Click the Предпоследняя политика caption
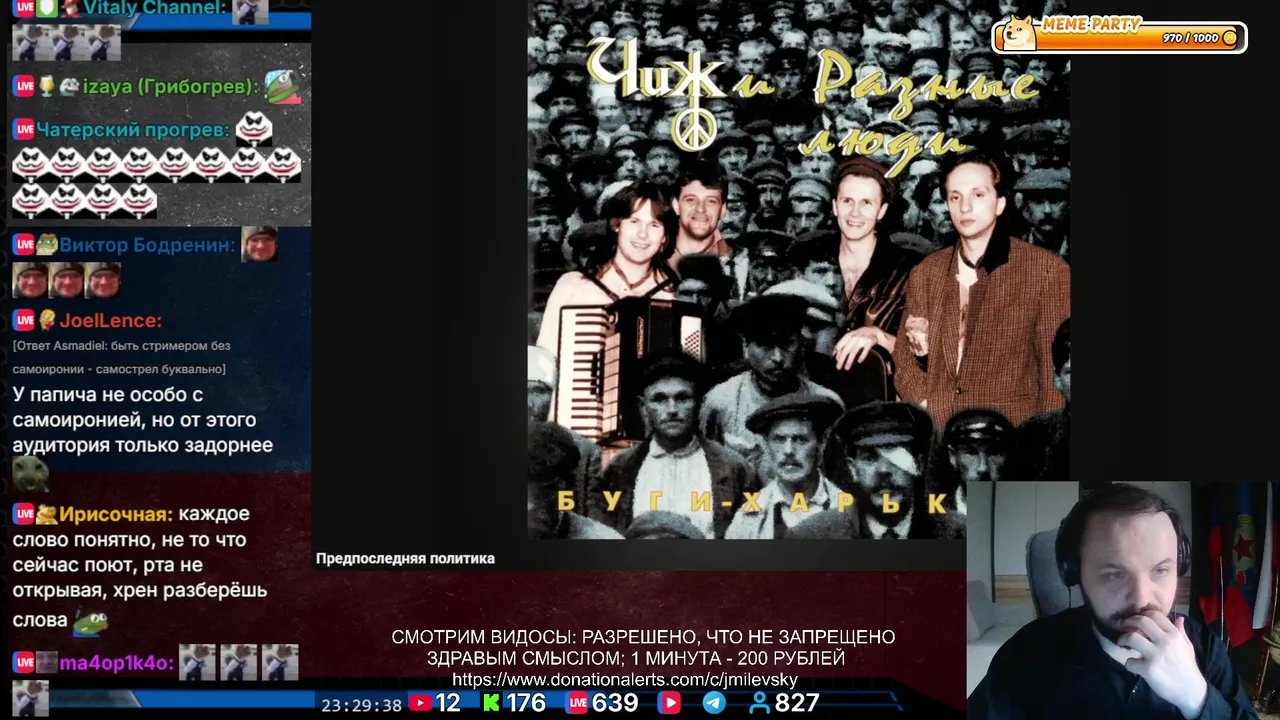The width and height of the screenshot is (1280, 720). 405,559
